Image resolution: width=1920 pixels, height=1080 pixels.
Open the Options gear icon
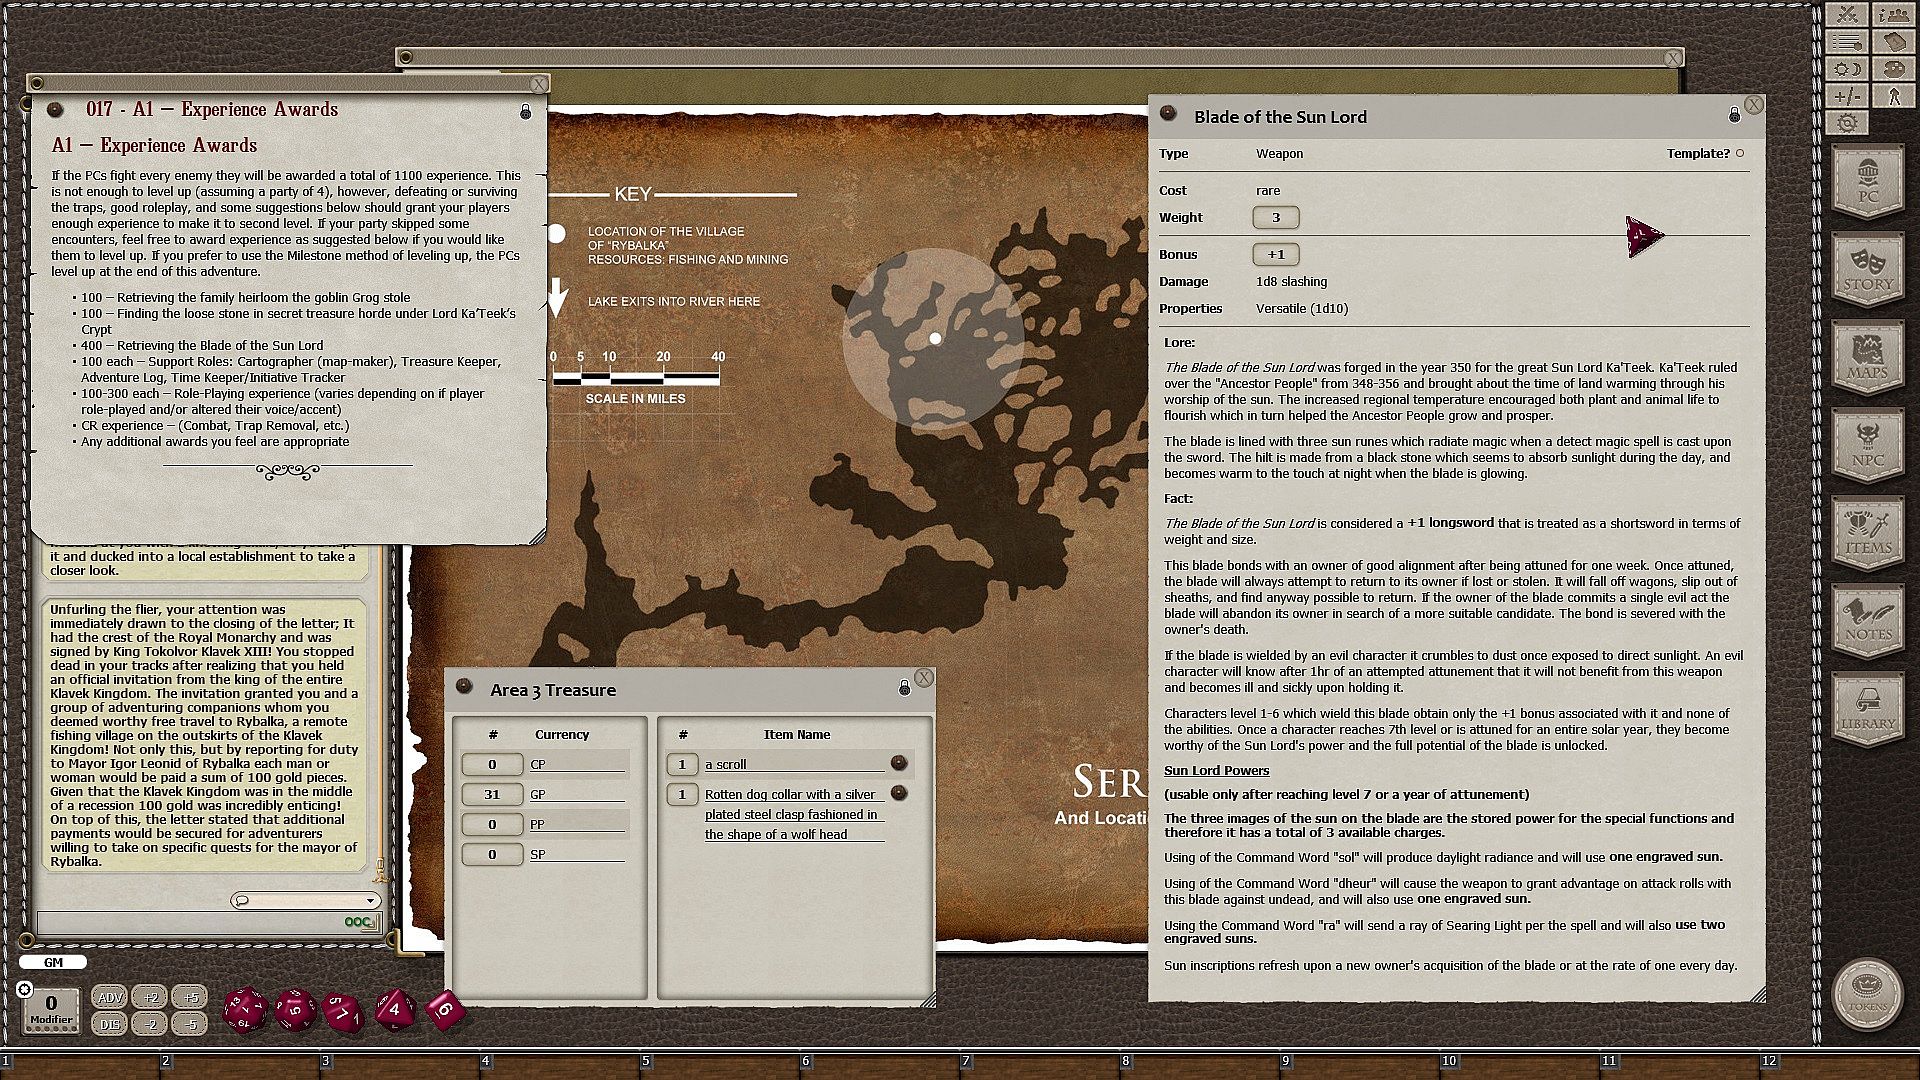[1847, 123]
